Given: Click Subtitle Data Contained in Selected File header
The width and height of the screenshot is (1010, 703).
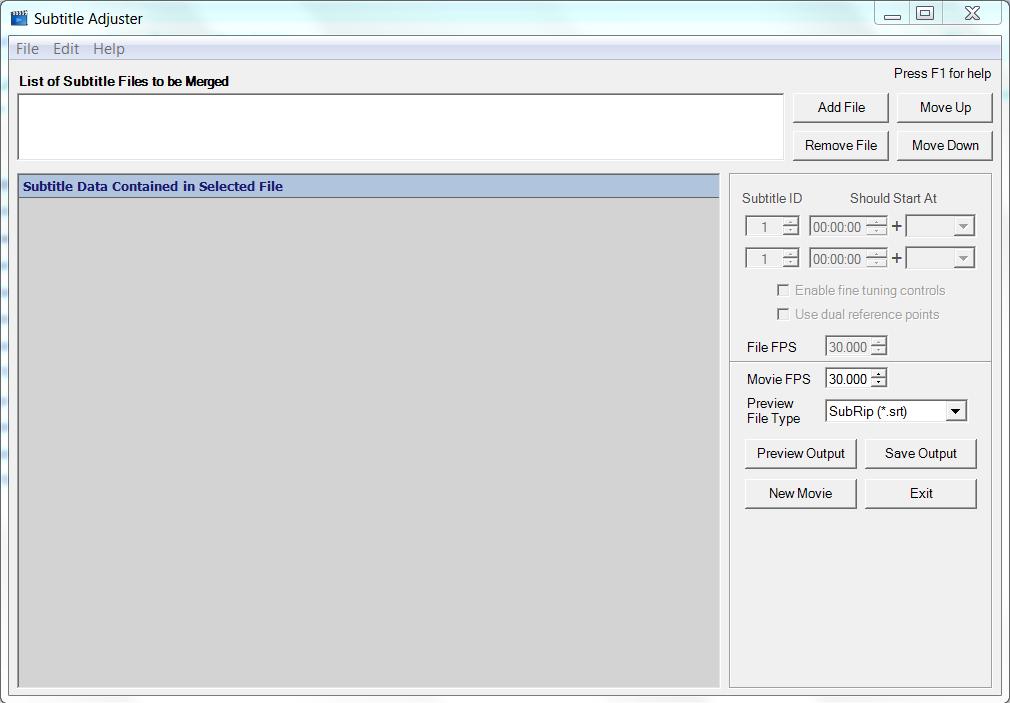Looking at the screenshot, I should (x=368, y=186).
